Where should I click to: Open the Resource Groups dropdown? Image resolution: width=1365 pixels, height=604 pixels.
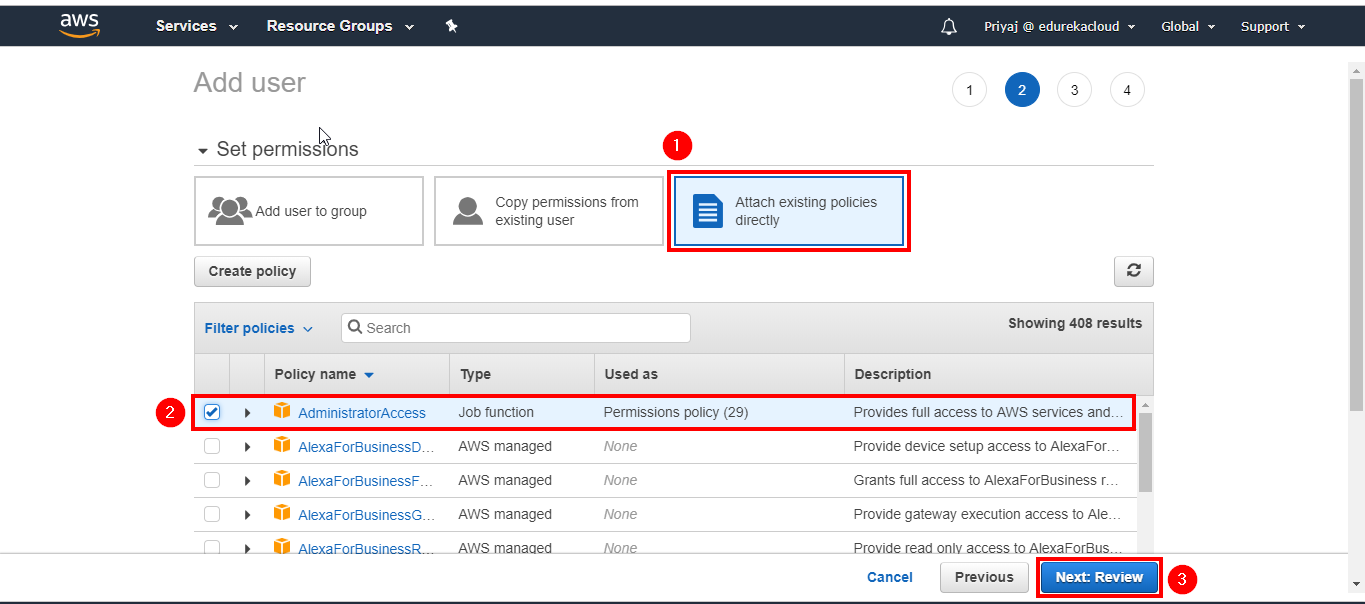[340, 26]
